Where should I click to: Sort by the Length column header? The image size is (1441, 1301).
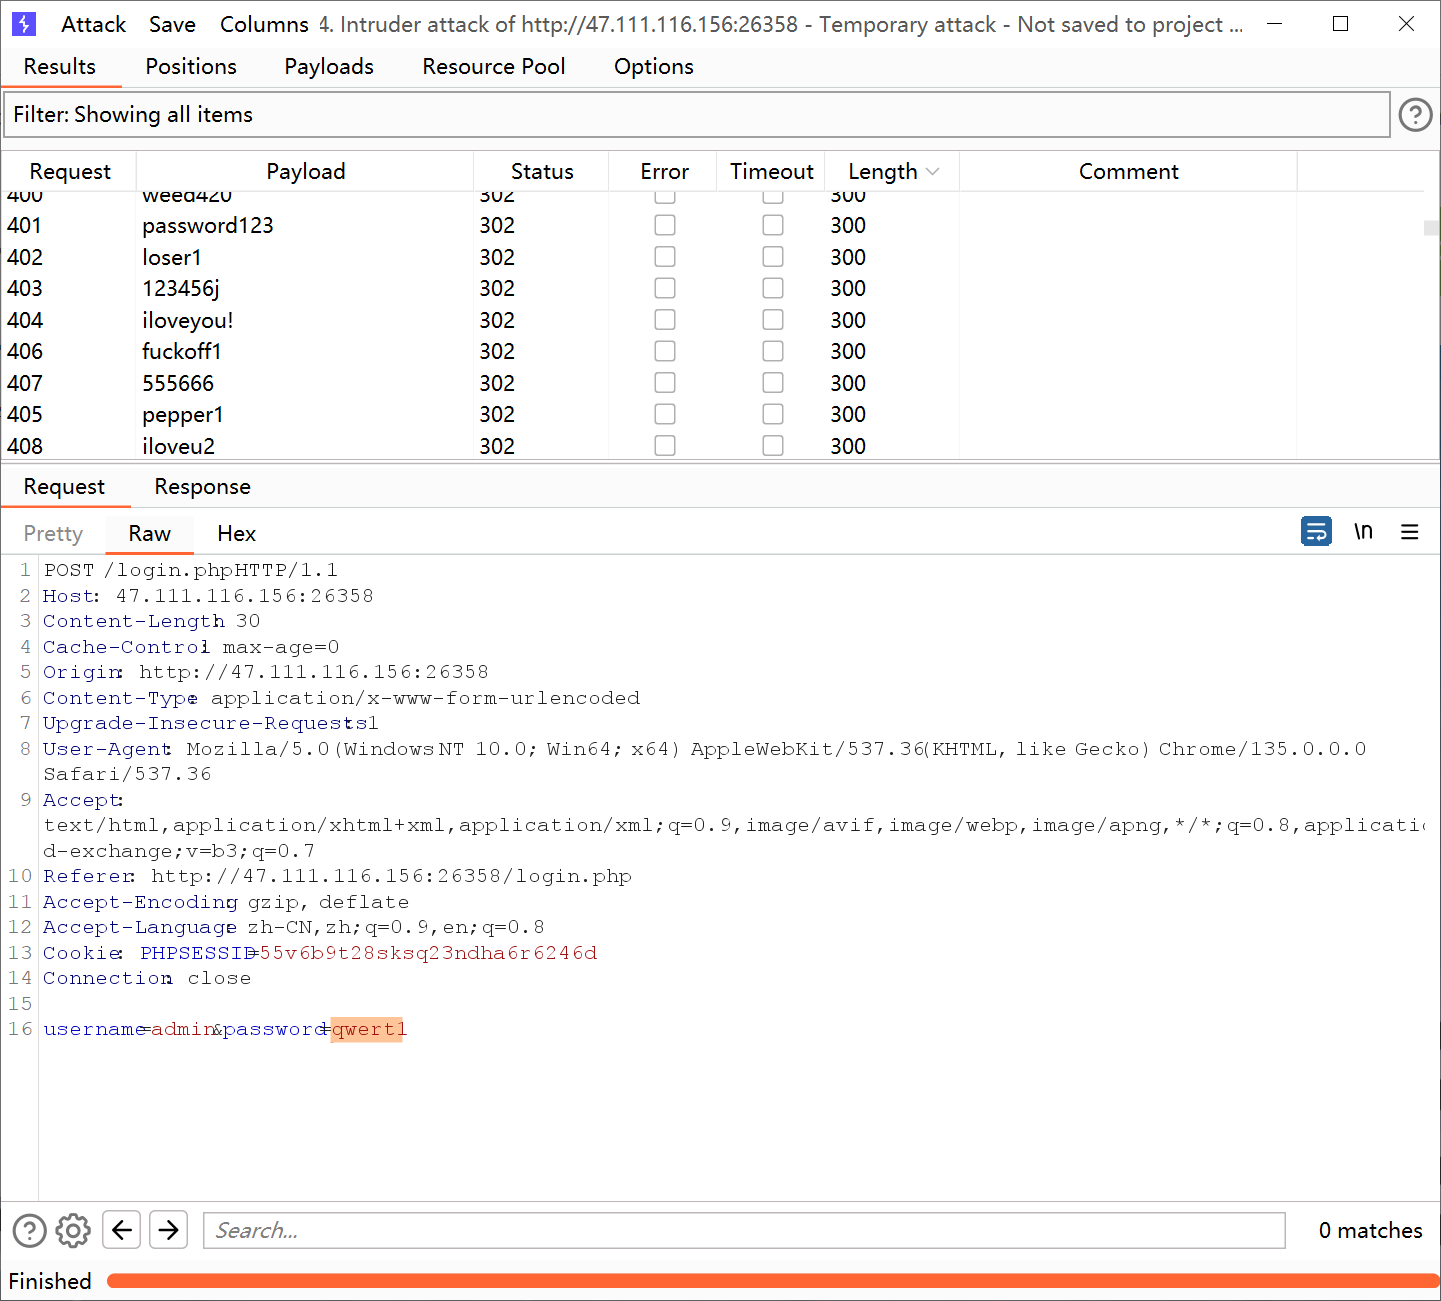883,172
